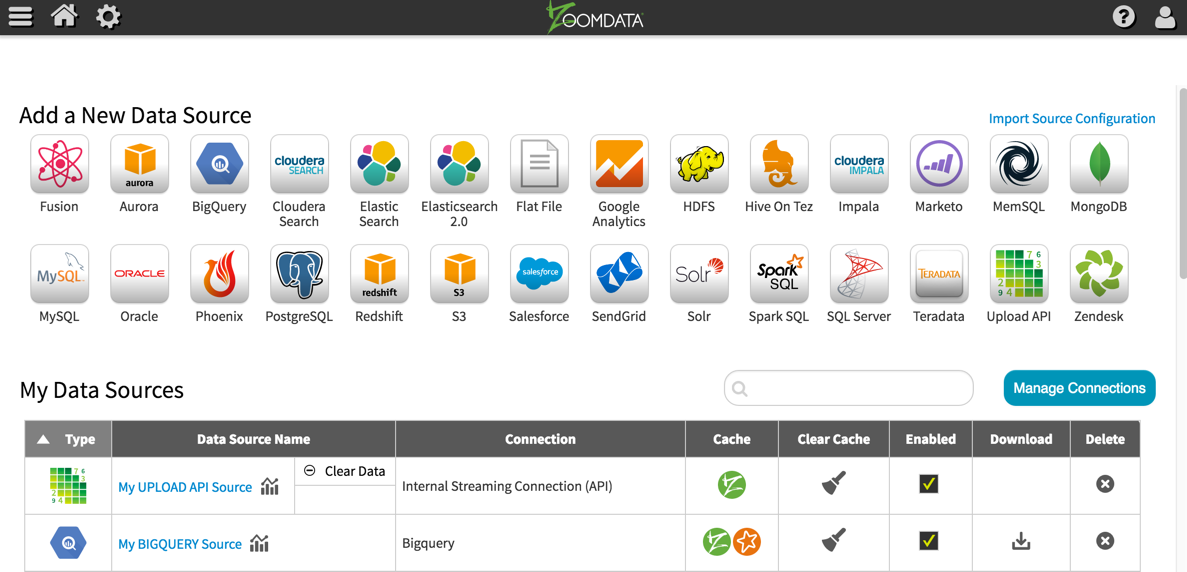Open chart icon beside My BIGQUERY Source

coord(259,543)
